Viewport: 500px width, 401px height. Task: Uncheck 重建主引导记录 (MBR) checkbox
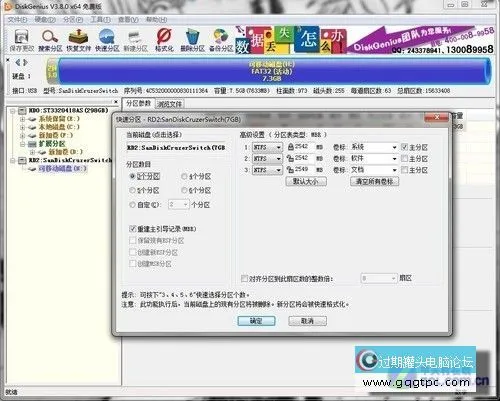[x=132, y=229]
